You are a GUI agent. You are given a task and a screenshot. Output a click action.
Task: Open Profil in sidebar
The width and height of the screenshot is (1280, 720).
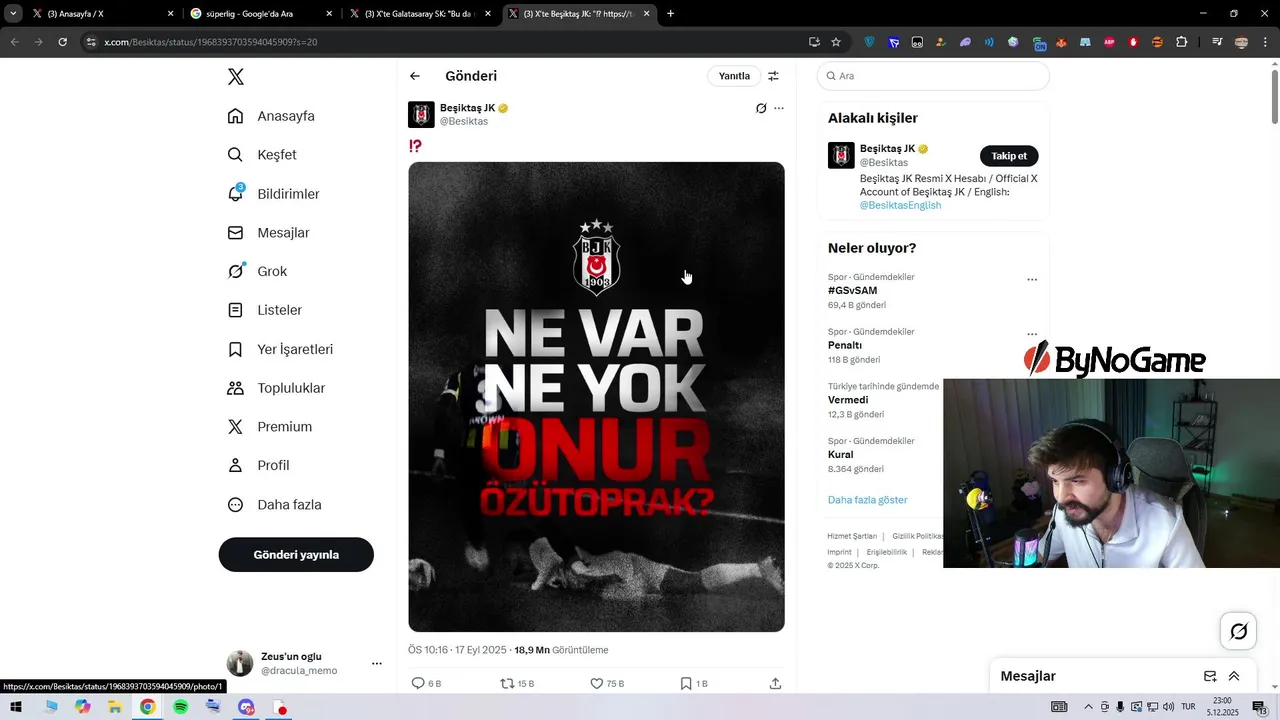point(258,465)
